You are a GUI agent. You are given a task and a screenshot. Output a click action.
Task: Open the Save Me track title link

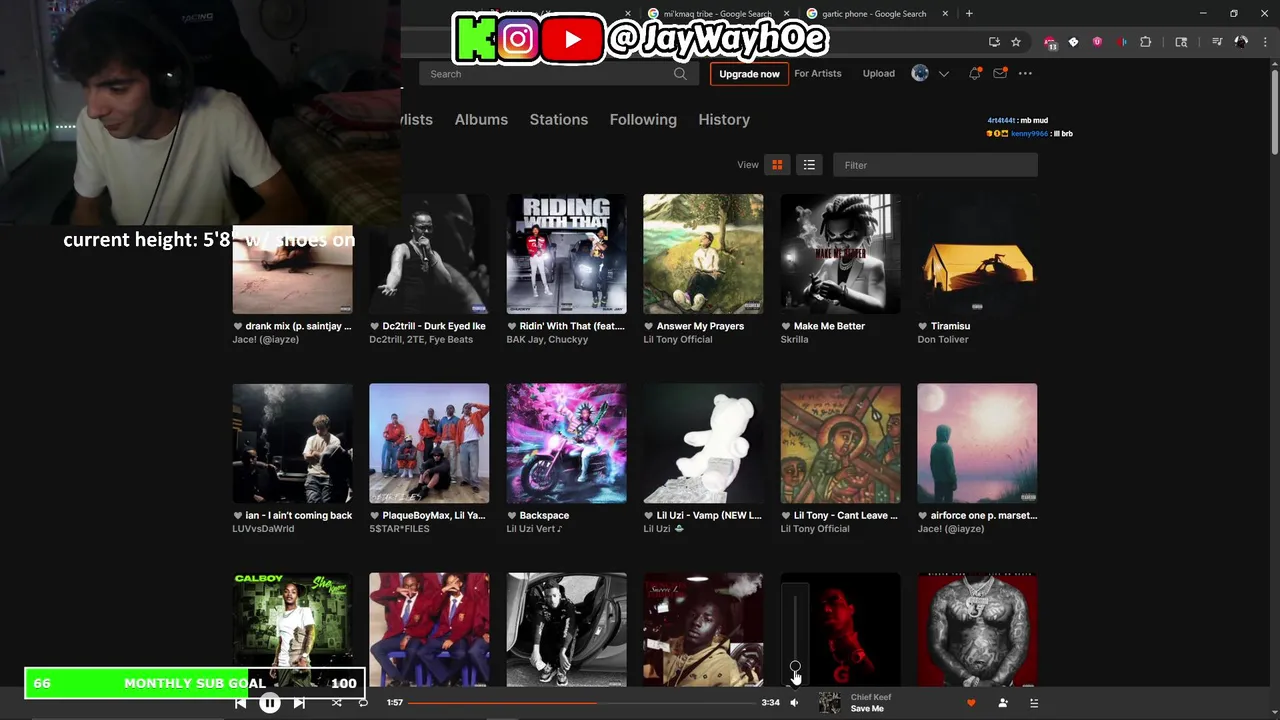point(867,709)
